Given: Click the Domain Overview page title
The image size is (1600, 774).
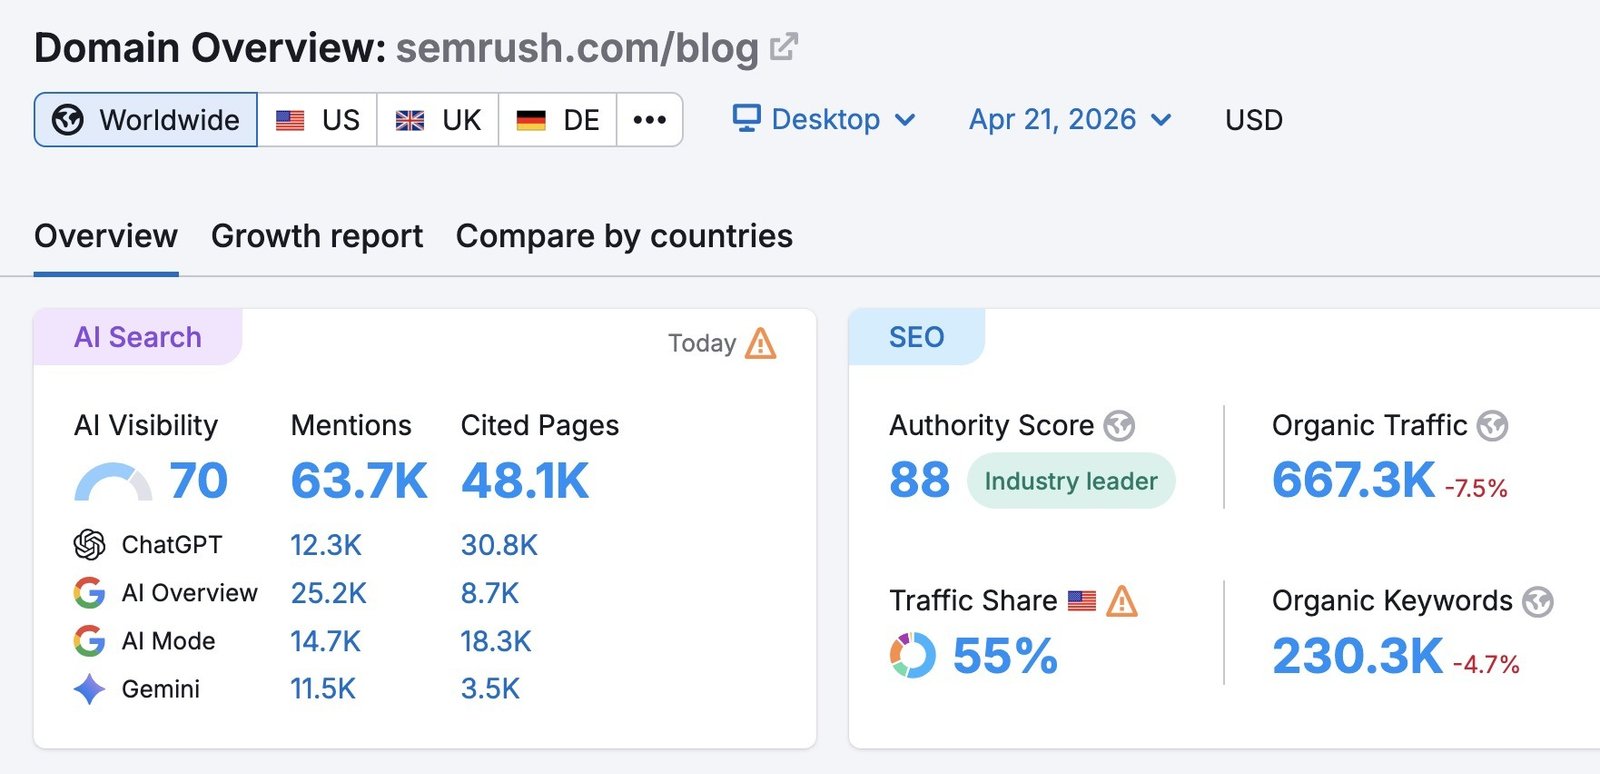Looking at the screenshot, I should pyautogui.click(x=210, y=48).
